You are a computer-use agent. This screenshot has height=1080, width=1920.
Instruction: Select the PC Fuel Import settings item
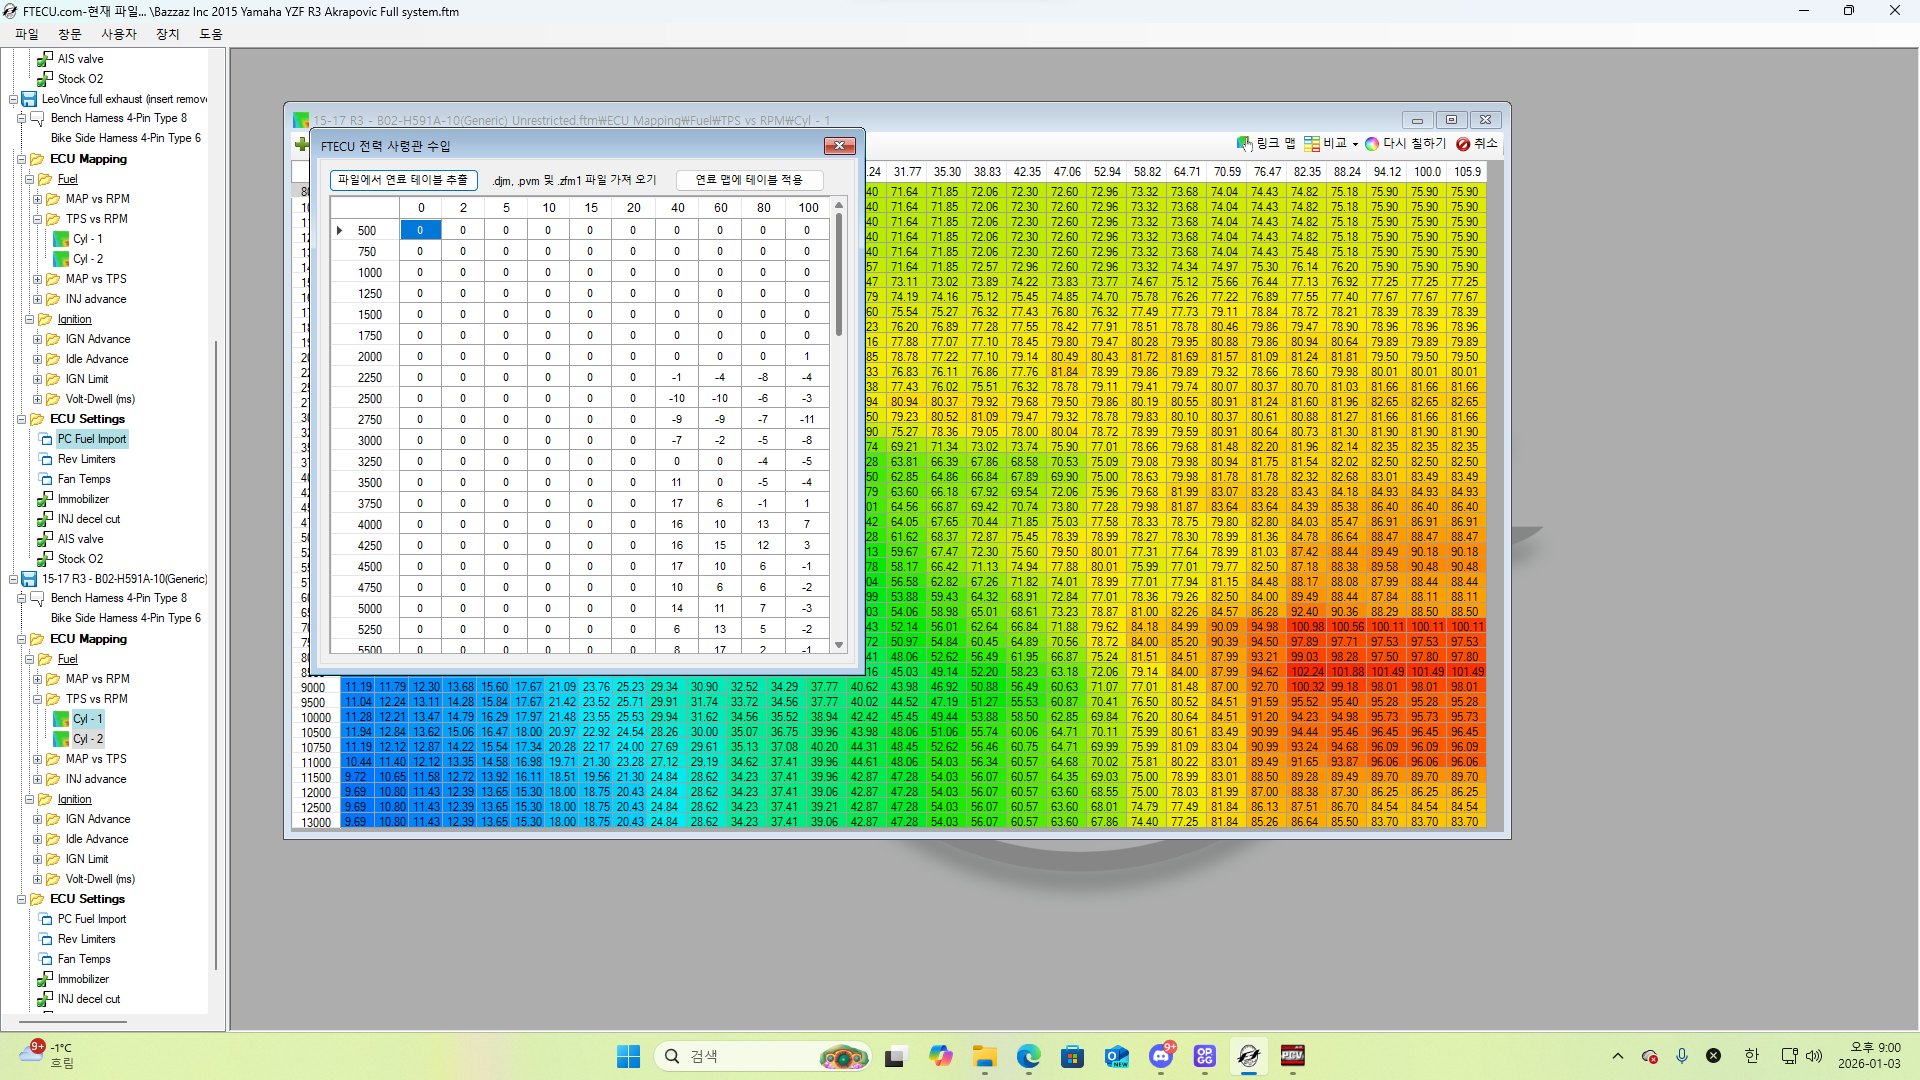[x=91, y=439]
